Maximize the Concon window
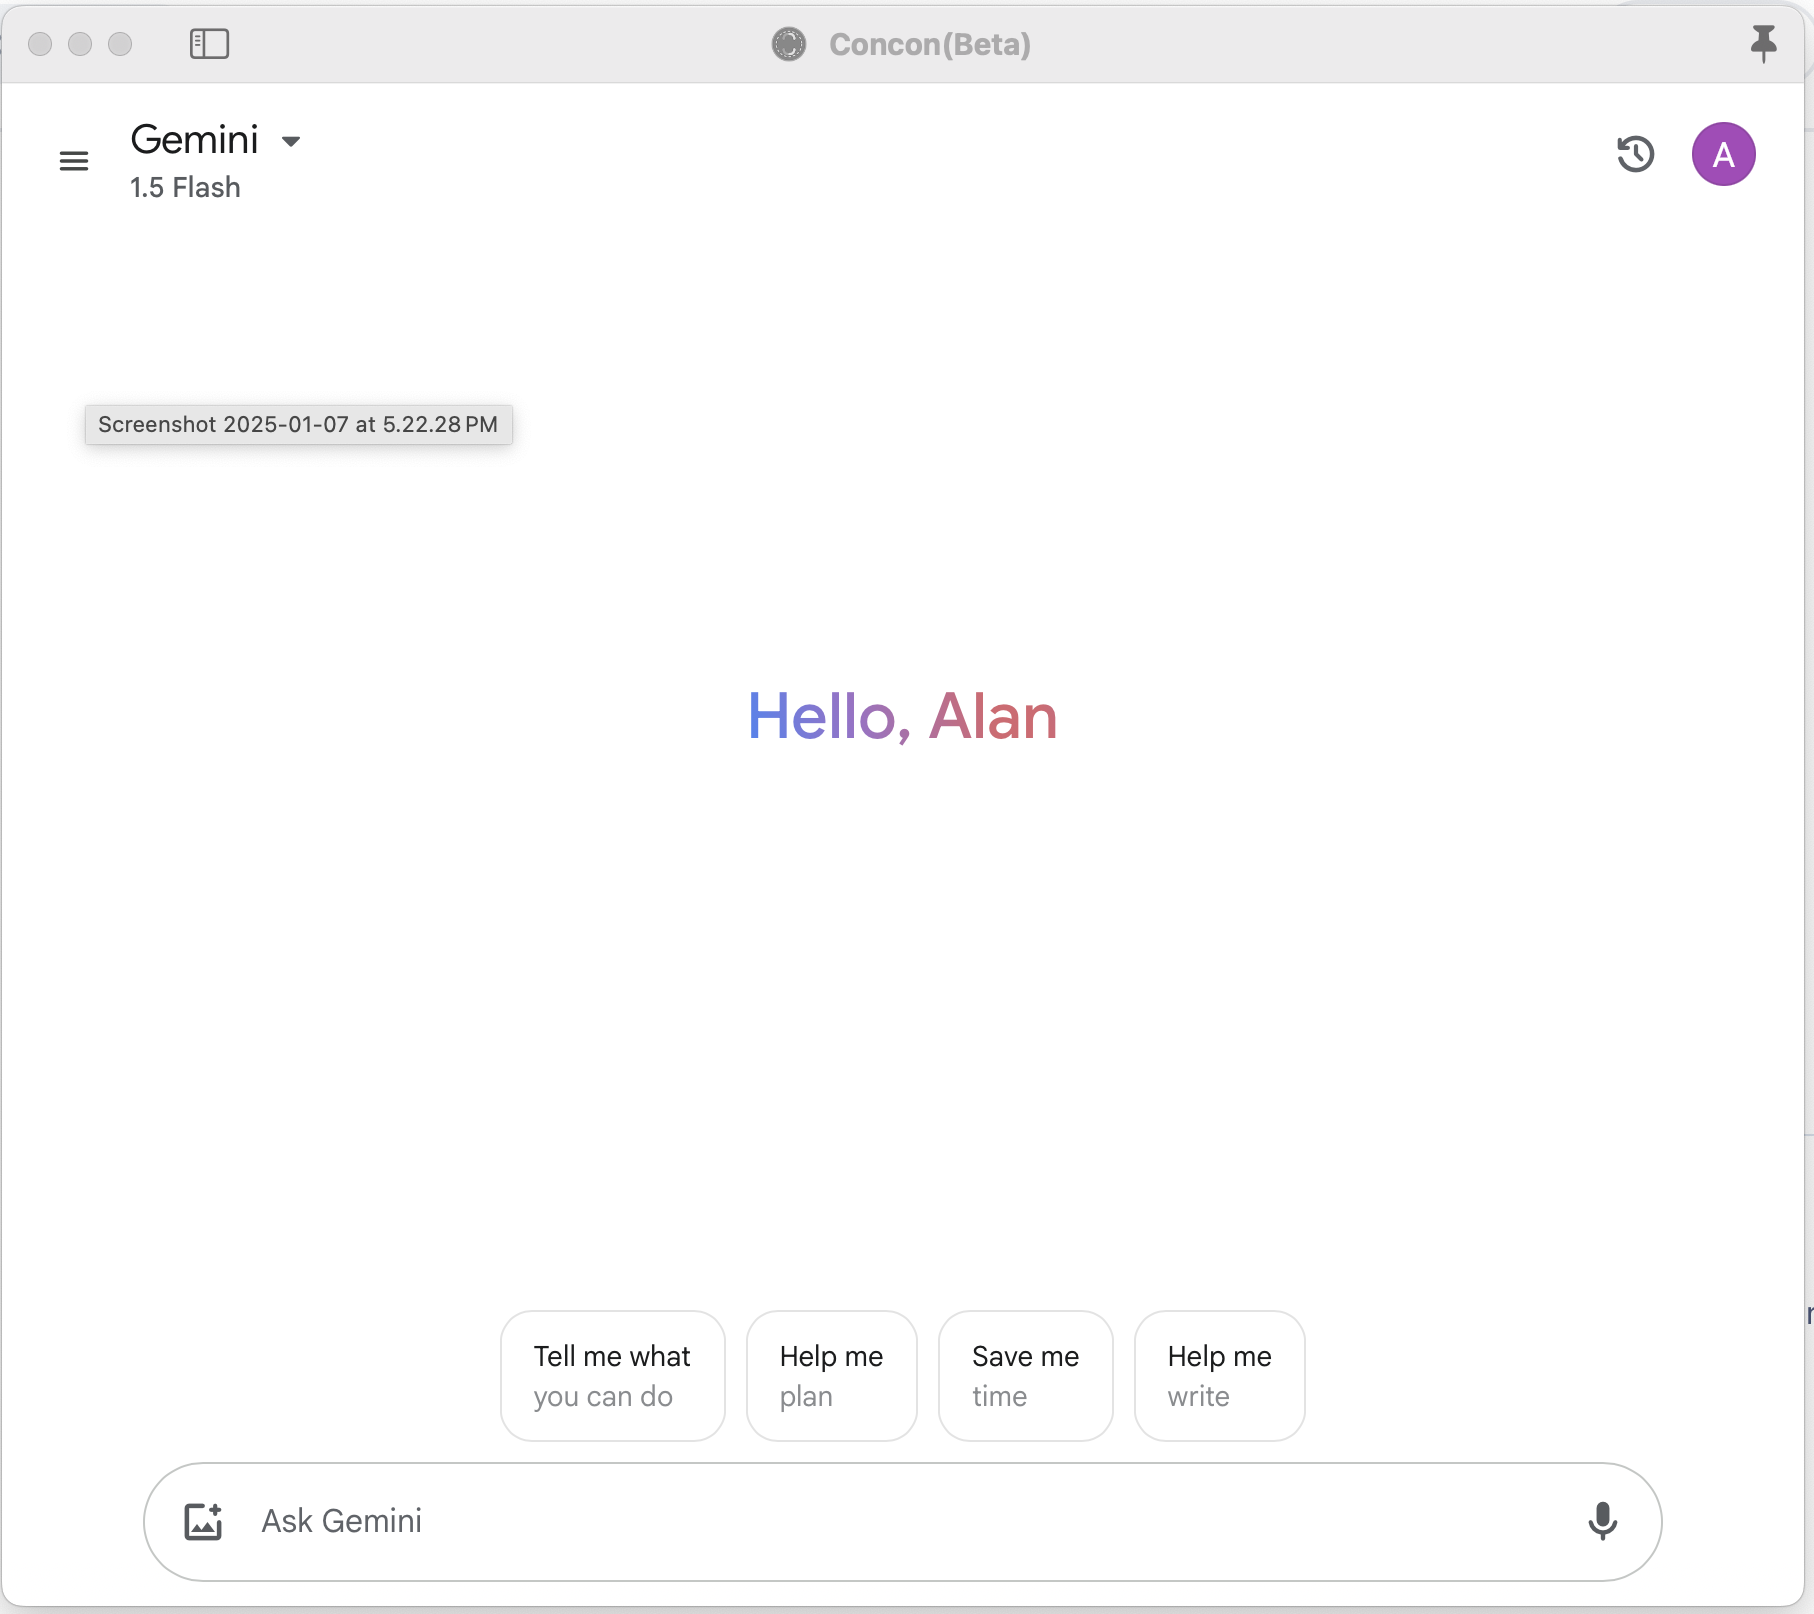1814x1614 pixels. coord(120,44)
